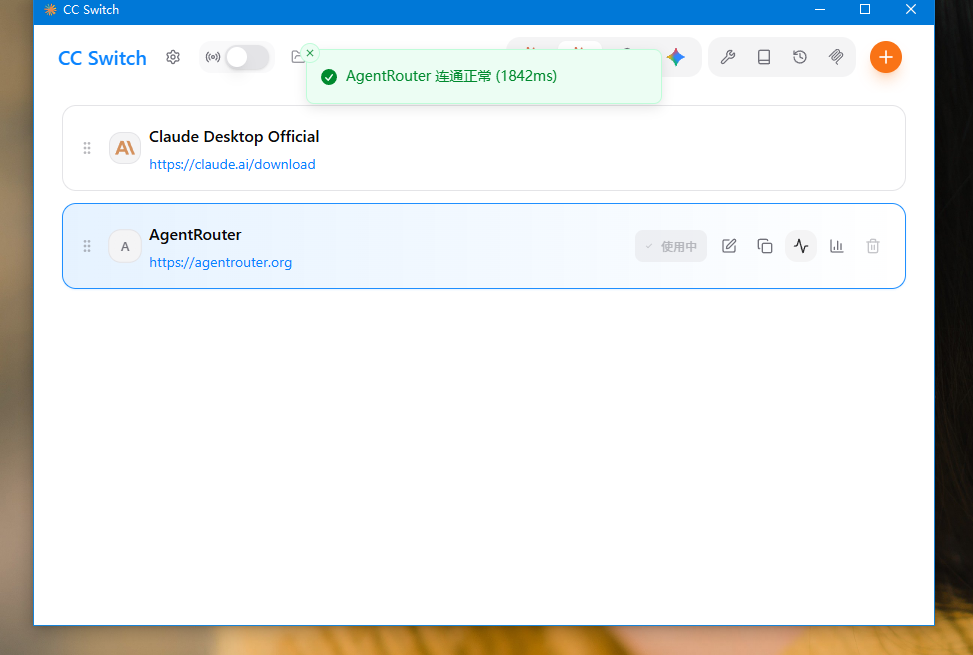The height and width of the screenshot is (655, 973).
Task: Click Claude Desktop Official drag handle
Action: 87,148
